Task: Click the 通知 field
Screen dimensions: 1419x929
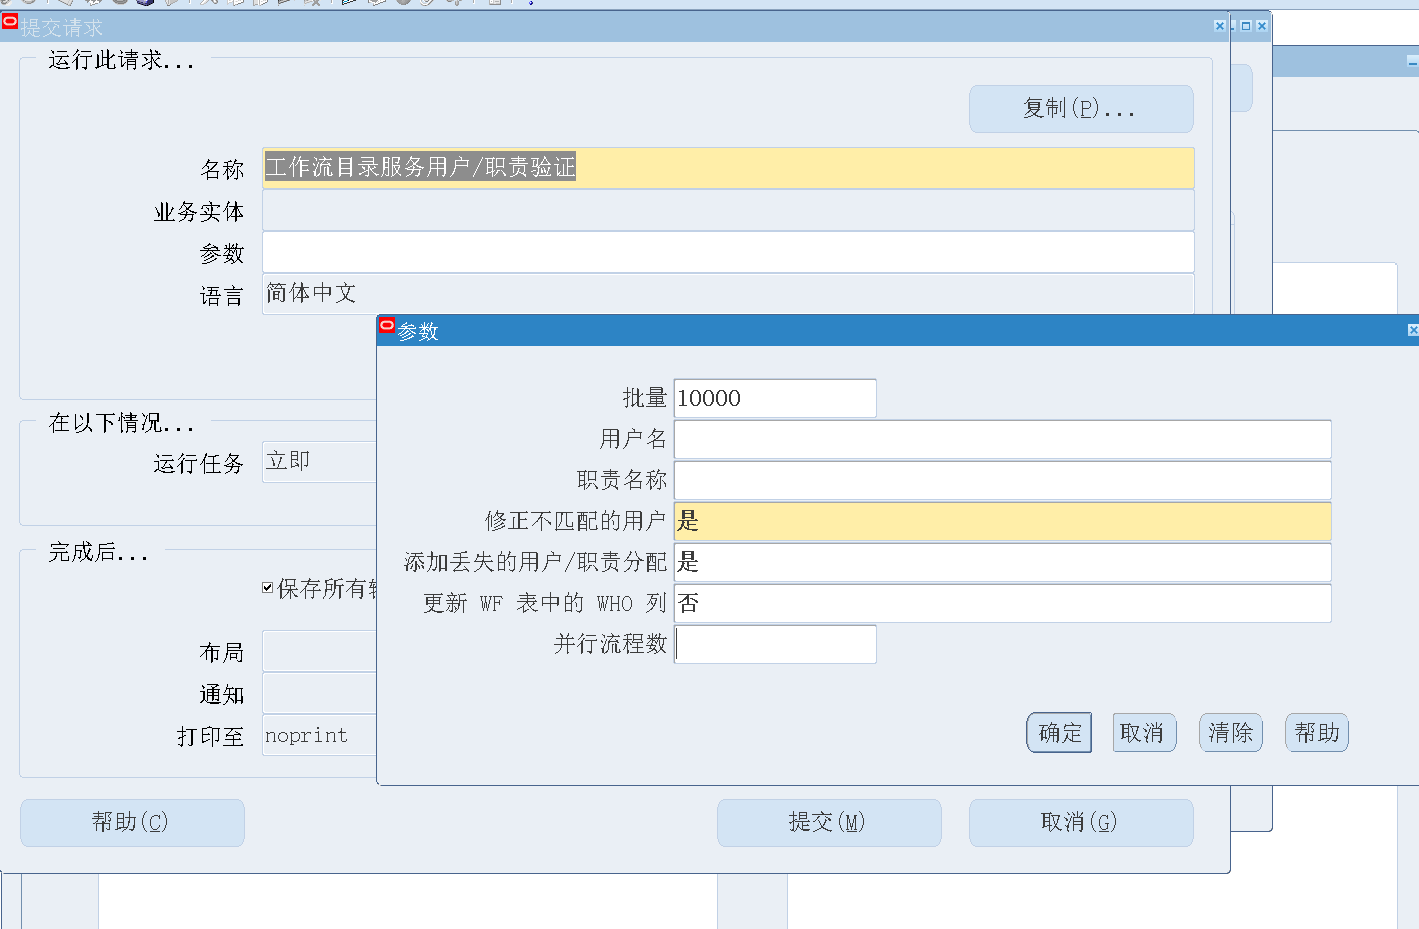Action: pyautogui.click(x=319, y=693)
